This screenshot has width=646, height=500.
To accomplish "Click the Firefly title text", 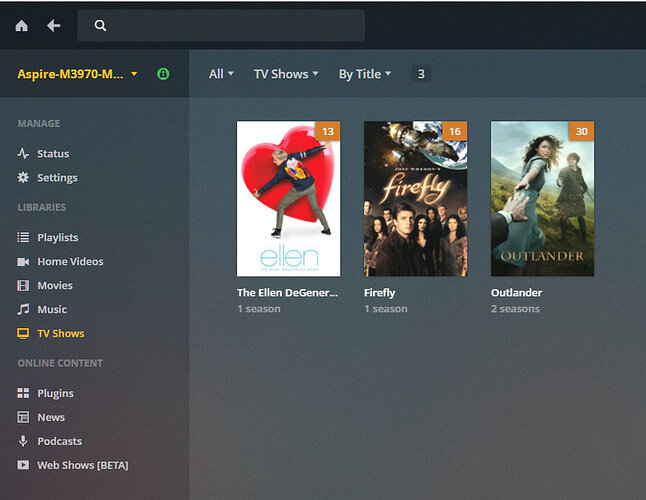I will [379, 293].
